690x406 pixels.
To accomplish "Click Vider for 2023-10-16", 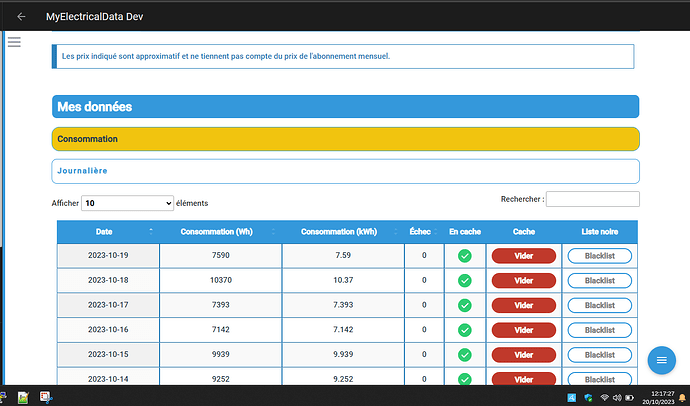I will tap(524, 330).
